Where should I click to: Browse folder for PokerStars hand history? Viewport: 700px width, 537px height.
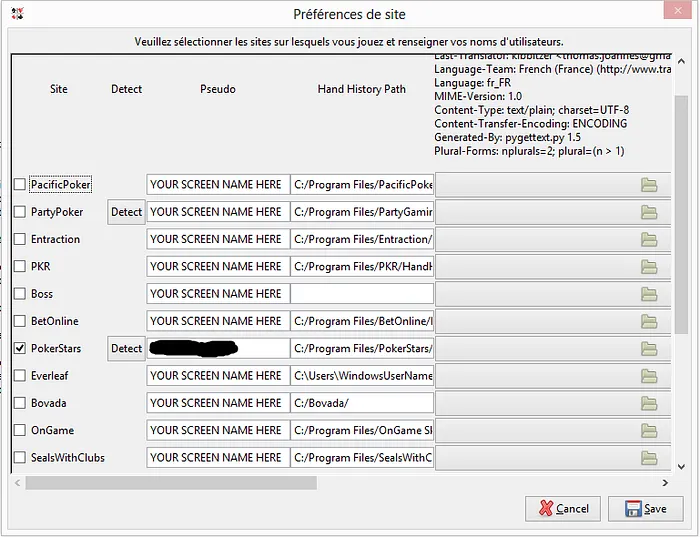[553, 349]
